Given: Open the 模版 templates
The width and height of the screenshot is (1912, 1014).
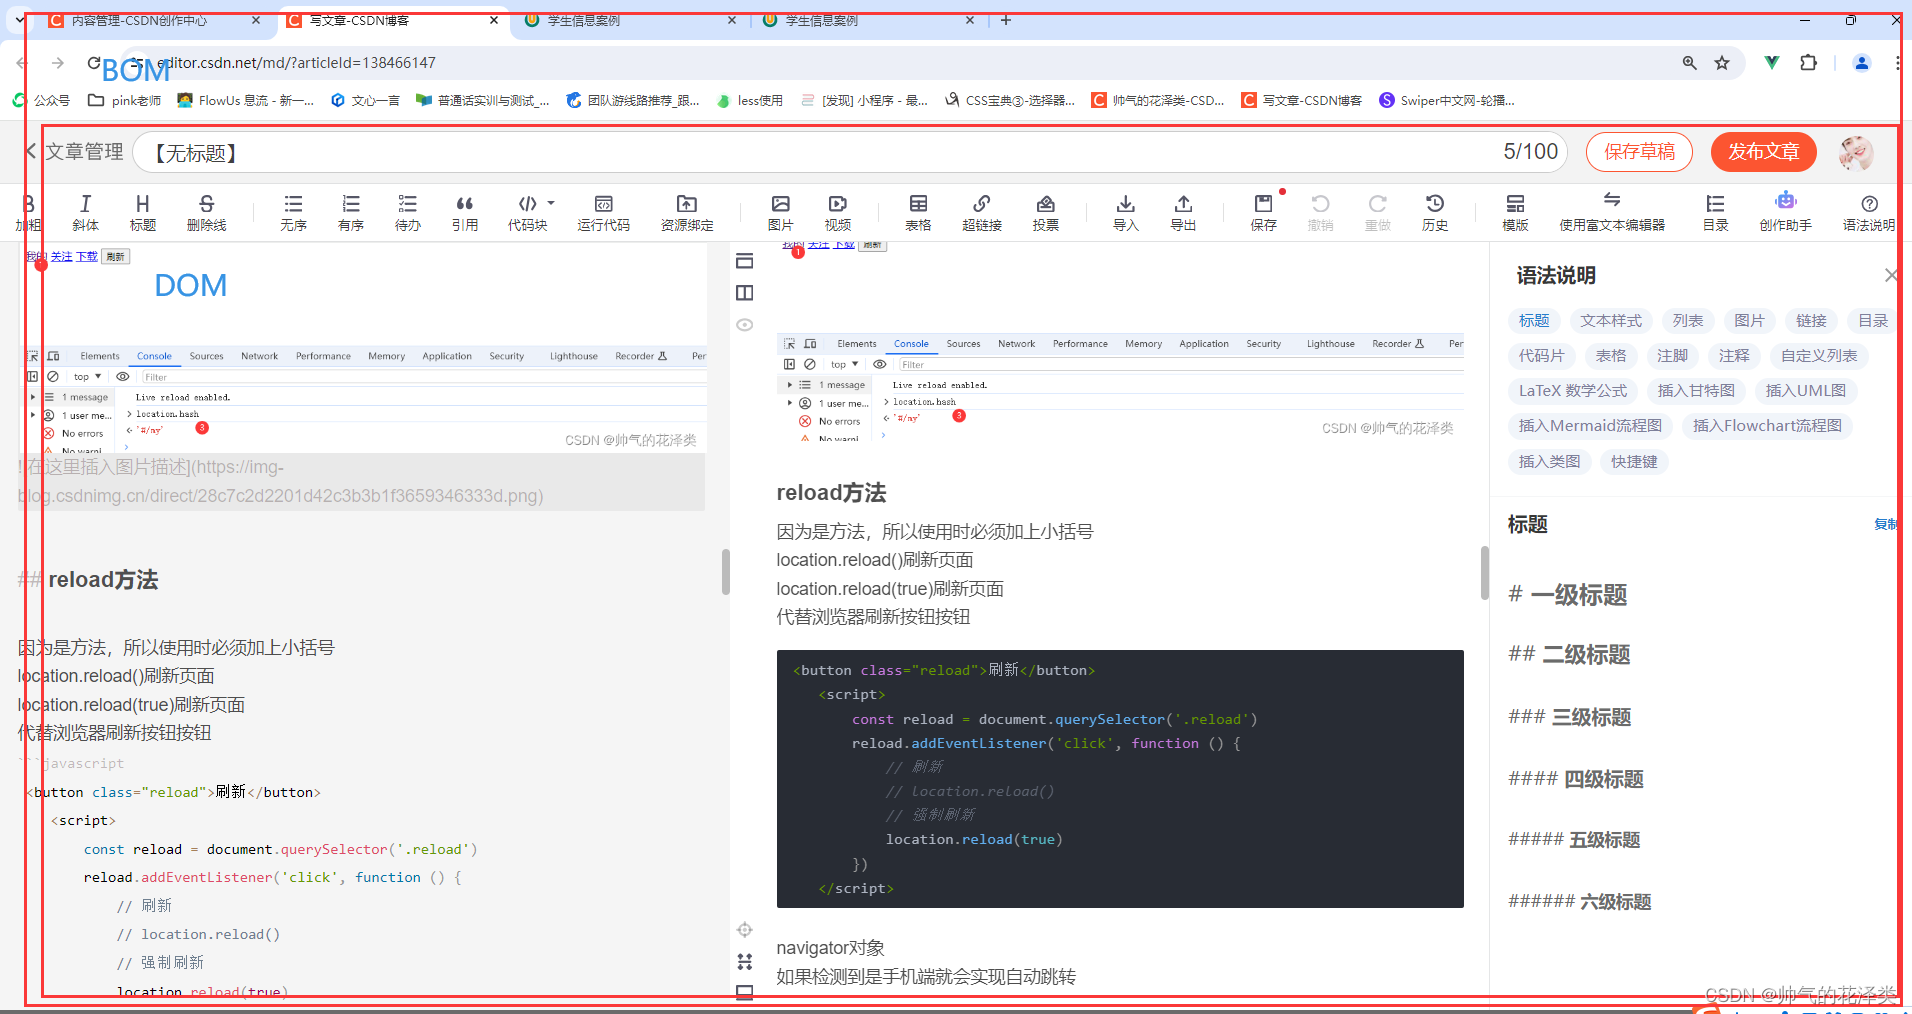Looking at the screenshot, I should [x=1515, y=213].
